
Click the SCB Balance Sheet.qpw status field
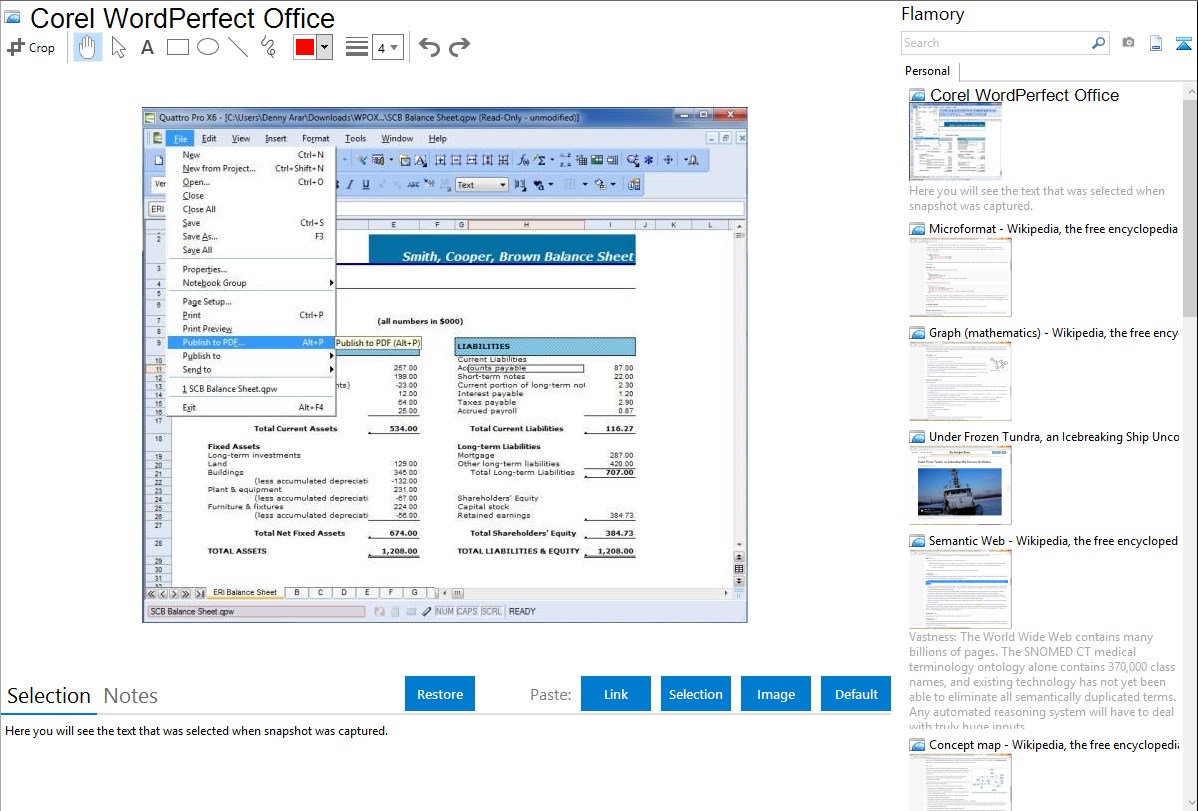[x=256, y=611]
